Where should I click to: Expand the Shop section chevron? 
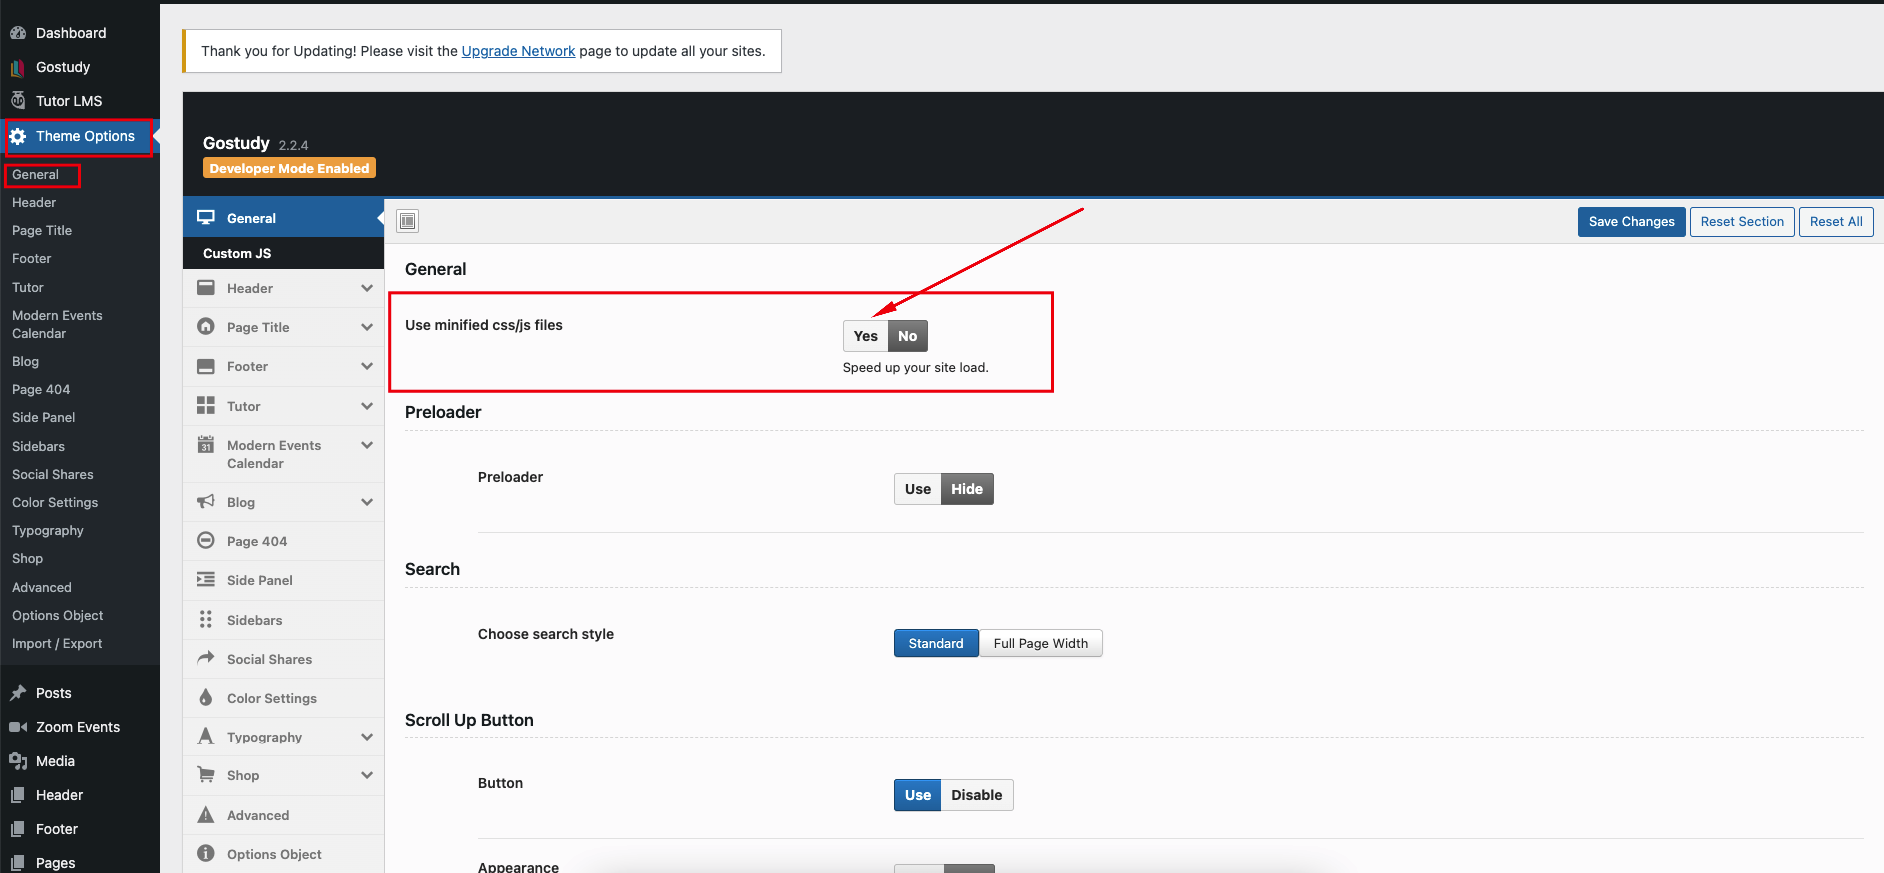[367, 775]
